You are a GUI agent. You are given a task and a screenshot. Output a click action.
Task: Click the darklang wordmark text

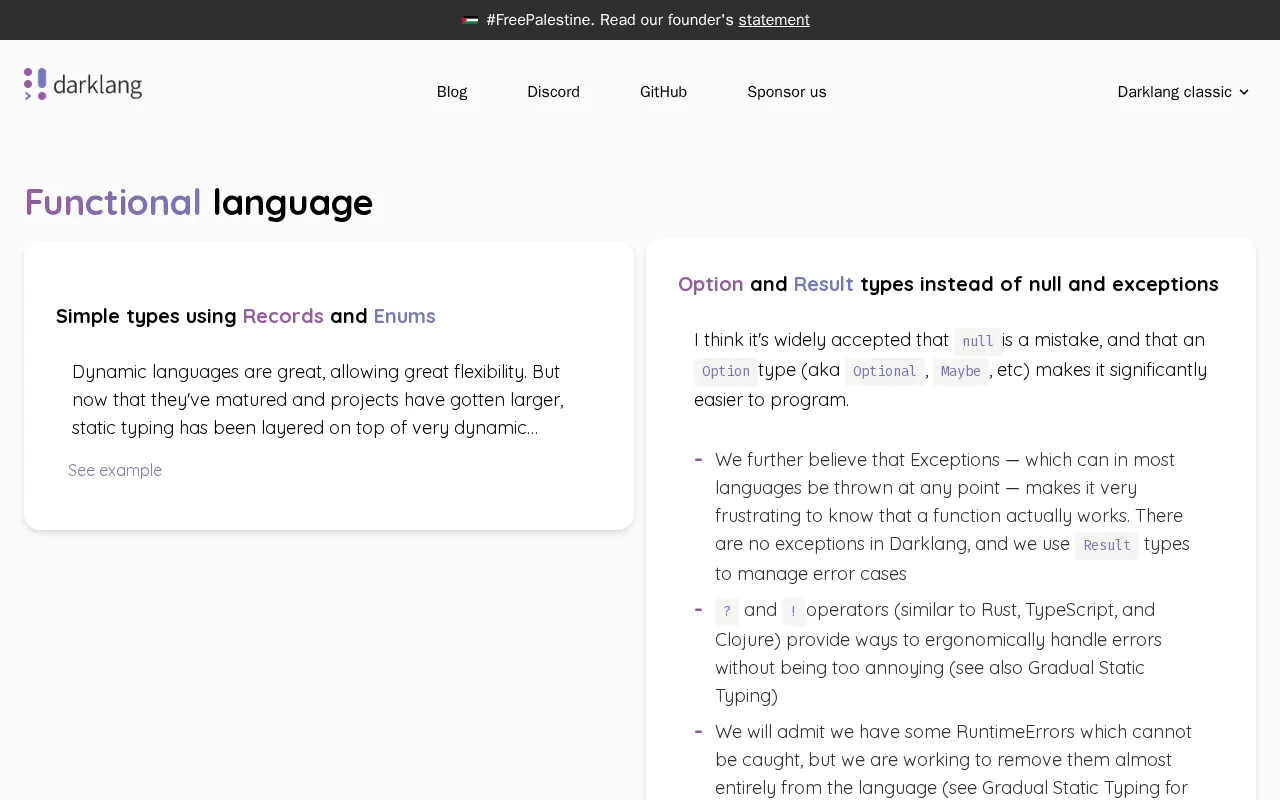(x=98, y=86)
